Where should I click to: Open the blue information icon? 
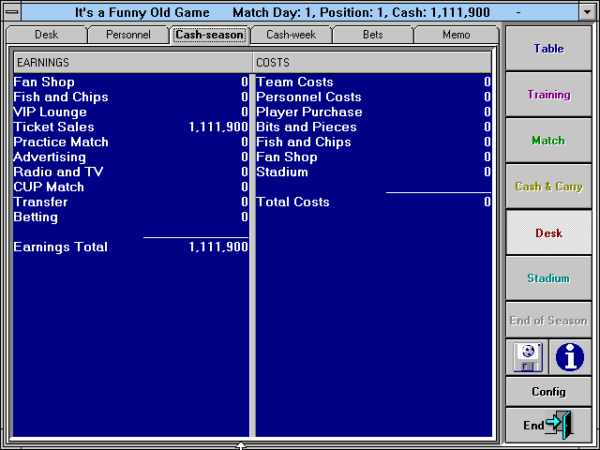coord(570,356)
